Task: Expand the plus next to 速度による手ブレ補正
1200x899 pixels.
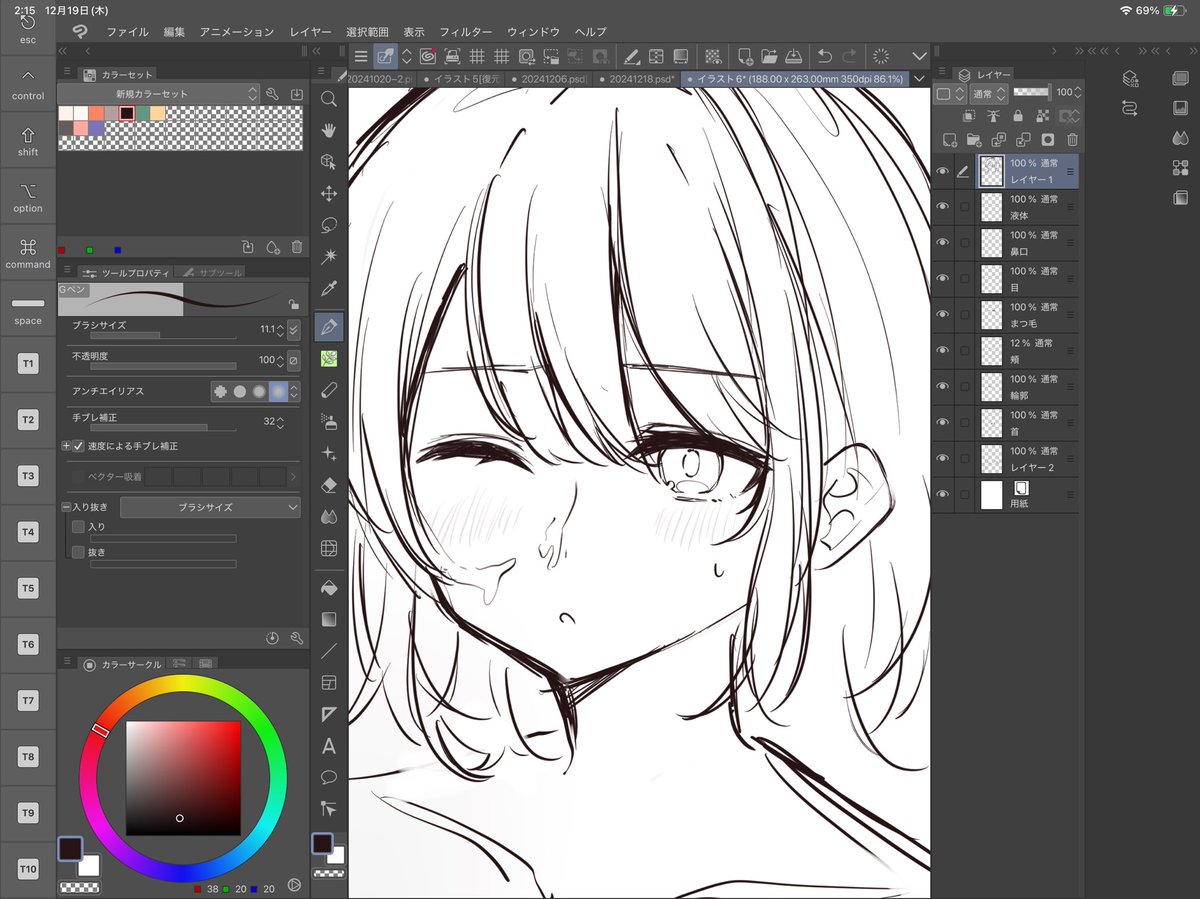Action: [x=66, y=446]
